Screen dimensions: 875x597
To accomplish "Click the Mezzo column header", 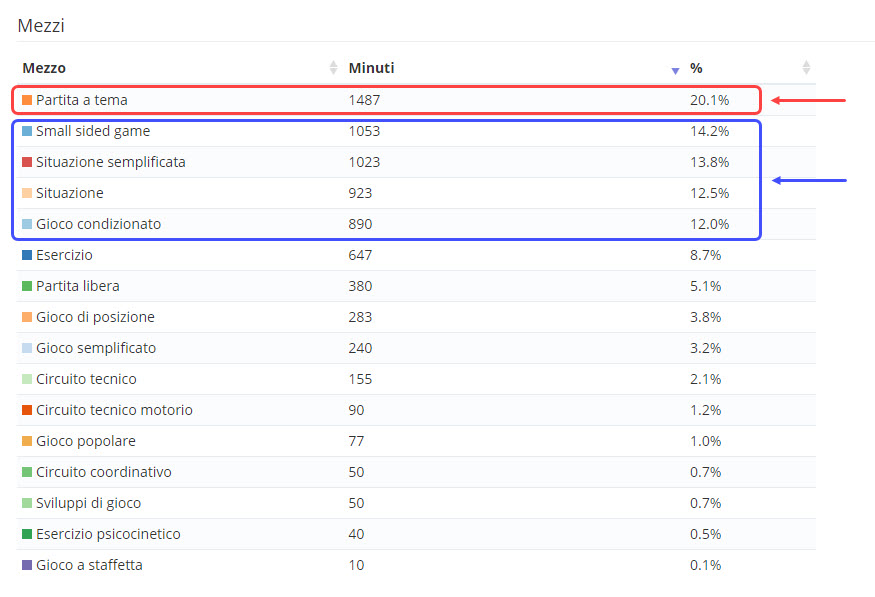I will 44,68.
